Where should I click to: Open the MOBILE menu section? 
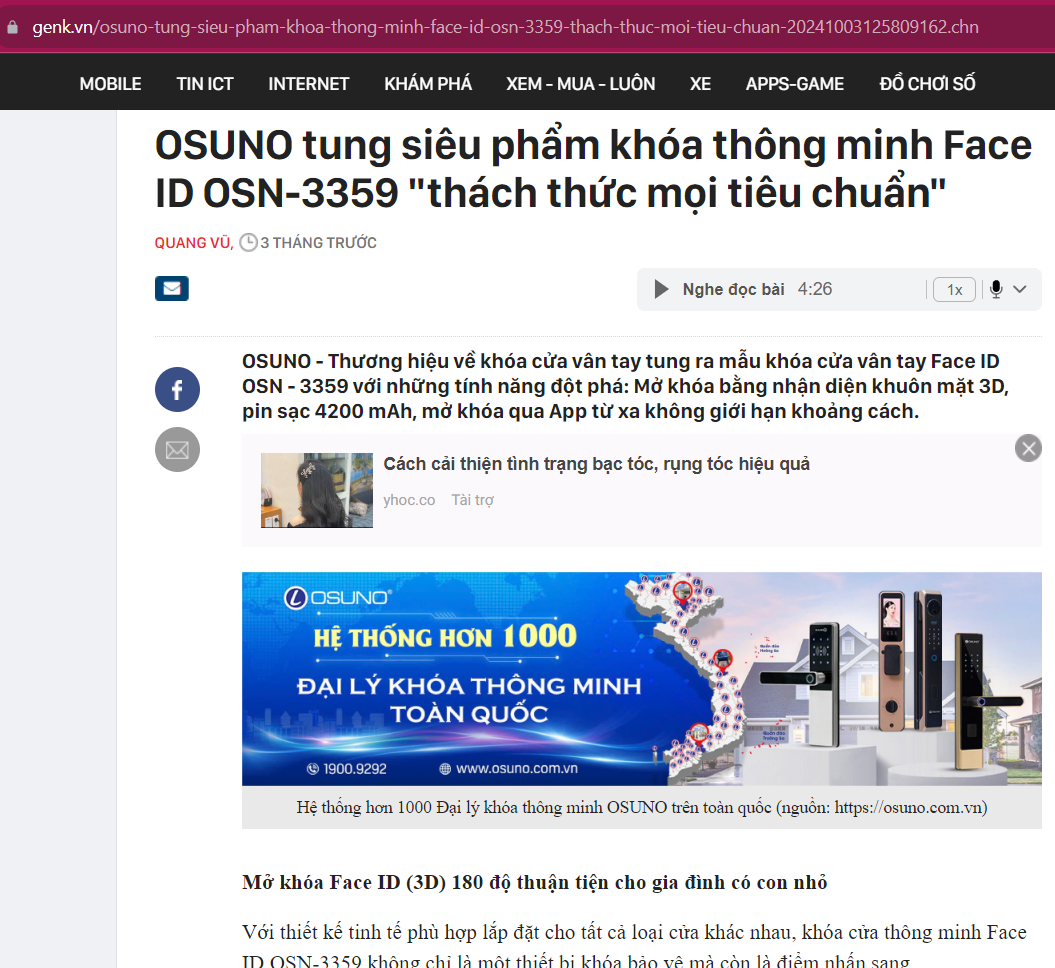pyautogui.click(x=110, y=84)
